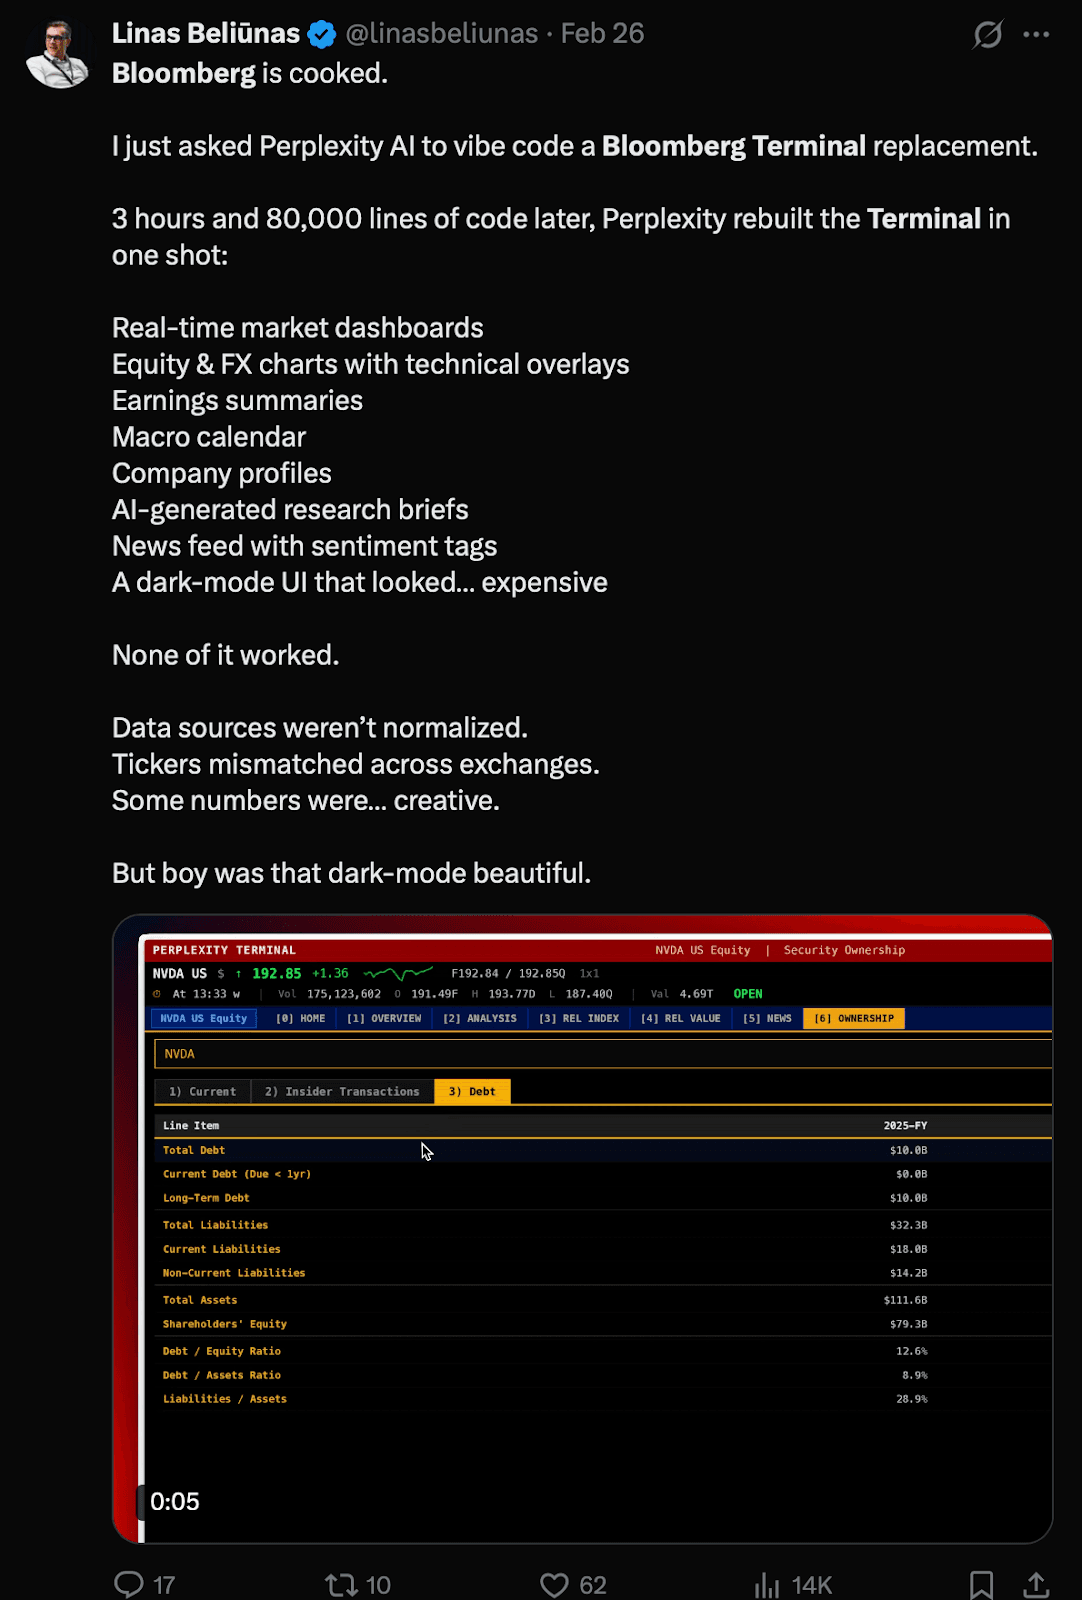Click the 2025-FY column header
1082x1600 pixels.
click(905, 1125)
